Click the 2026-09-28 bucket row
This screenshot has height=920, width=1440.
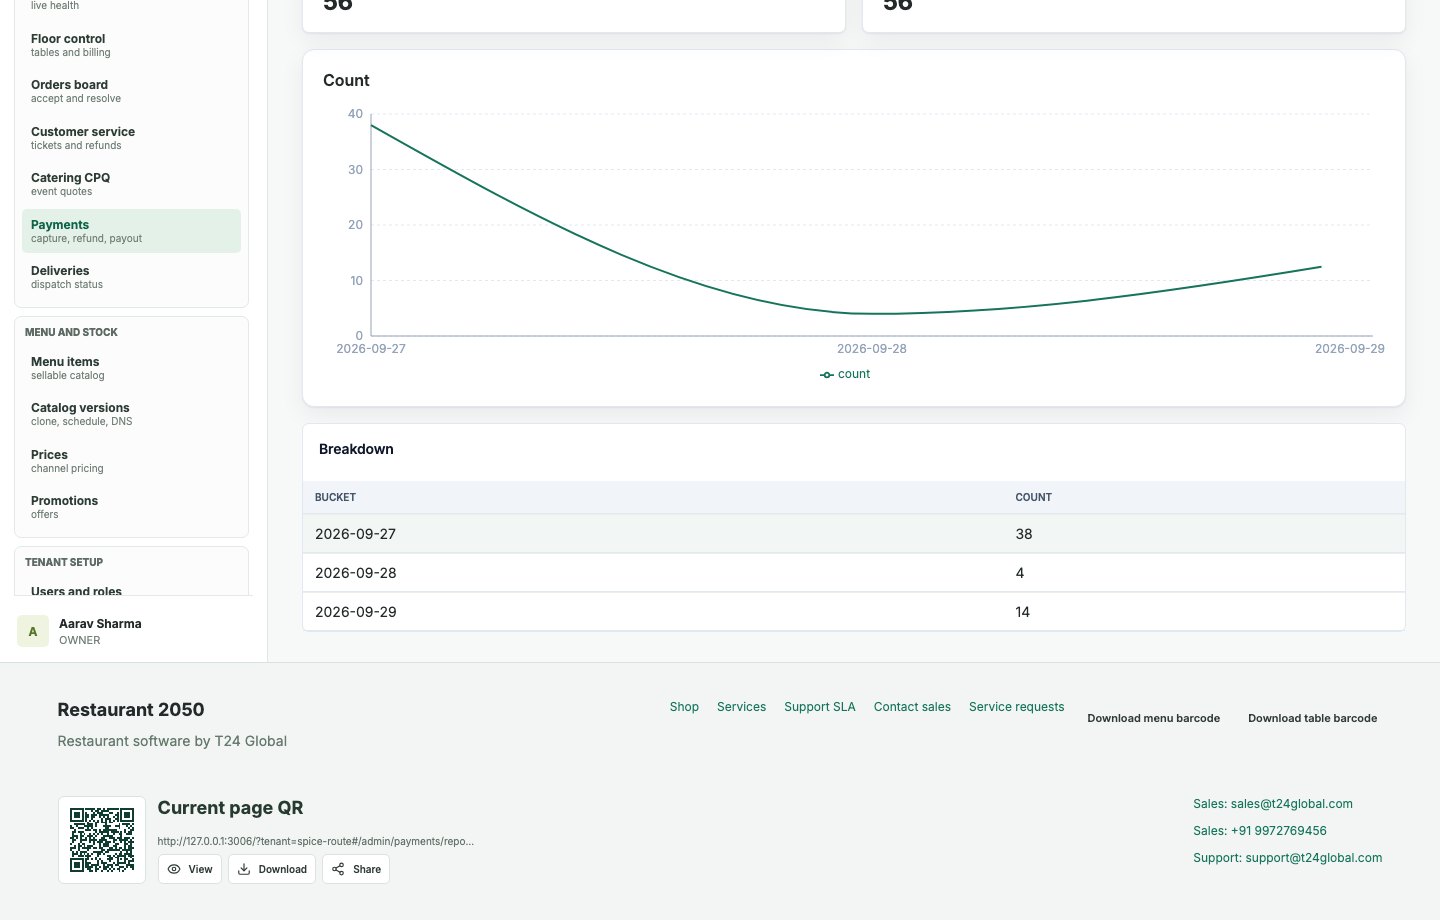pyautogui.click(x=854, y=573)
